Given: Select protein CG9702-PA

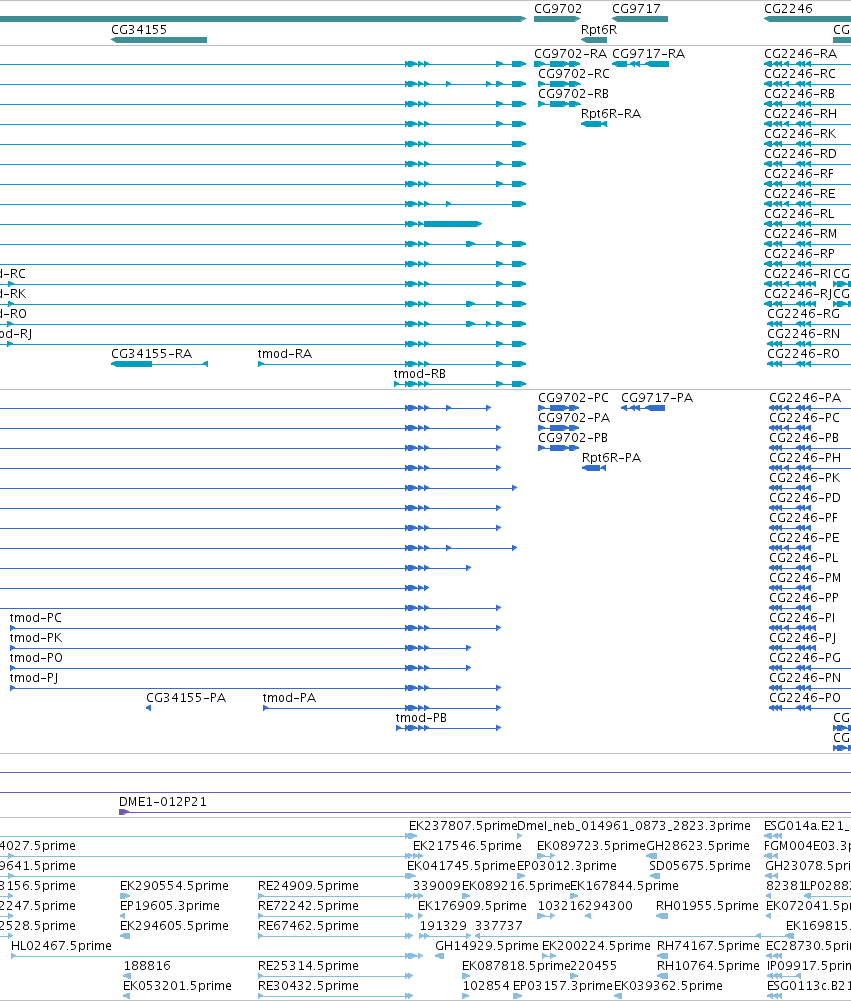Looking at the screenshot, I should 574,418.
